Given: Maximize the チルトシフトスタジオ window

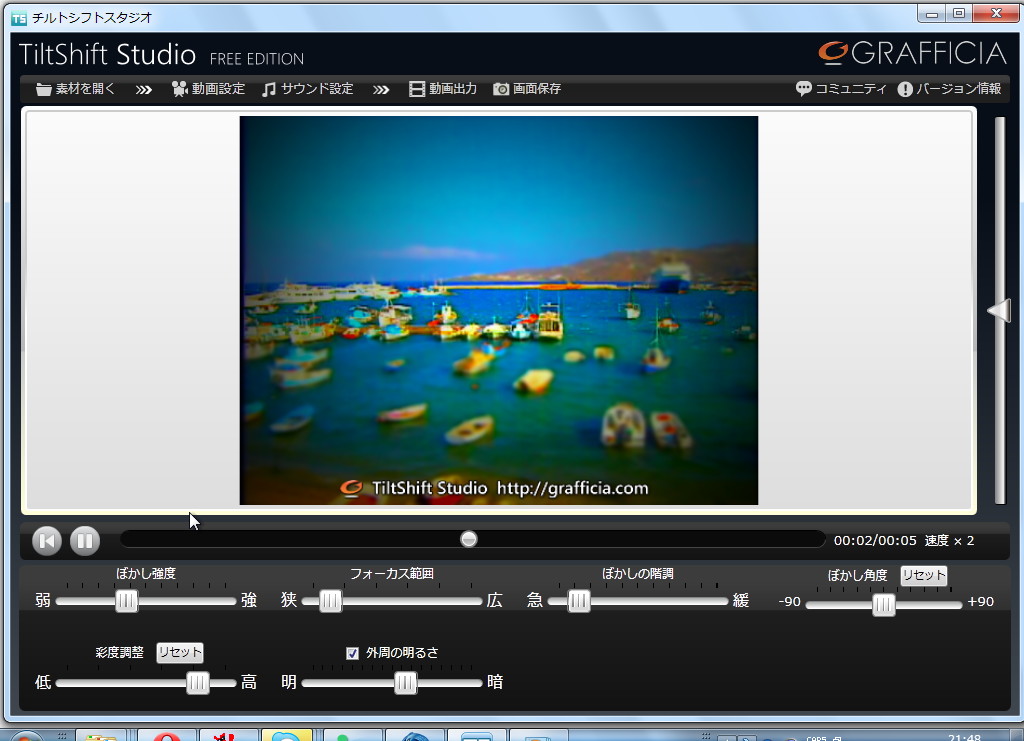Looking at the screenshot, I should click(959, 14).
